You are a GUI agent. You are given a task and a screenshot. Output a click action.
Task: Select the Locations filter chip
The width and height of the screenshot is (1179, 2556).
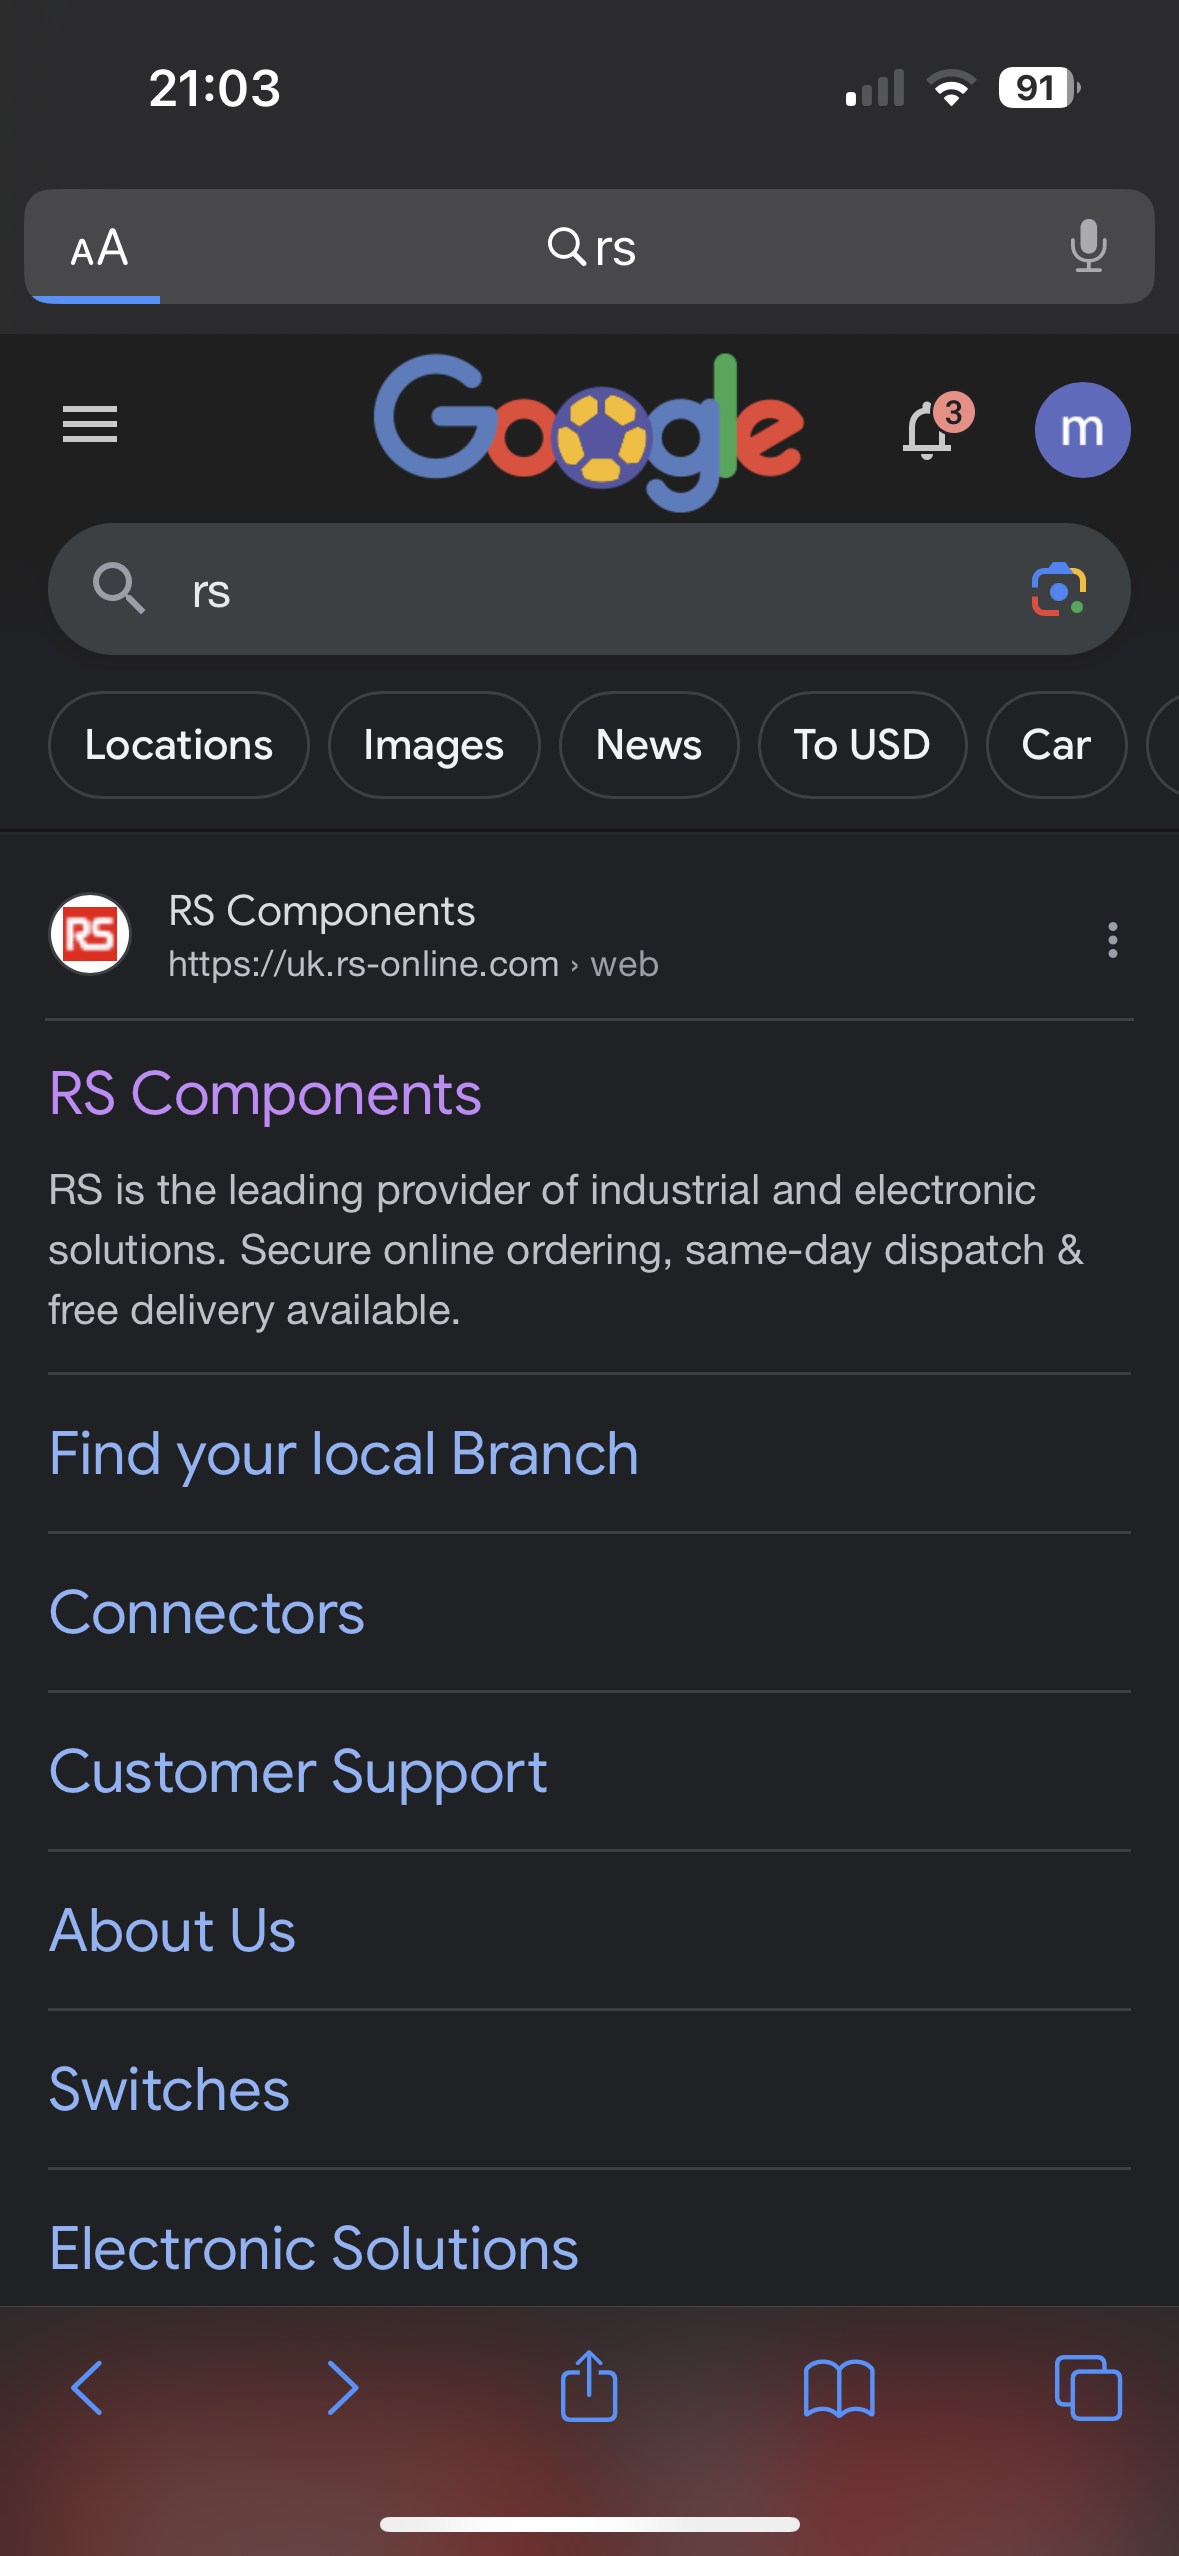point(179,745)
